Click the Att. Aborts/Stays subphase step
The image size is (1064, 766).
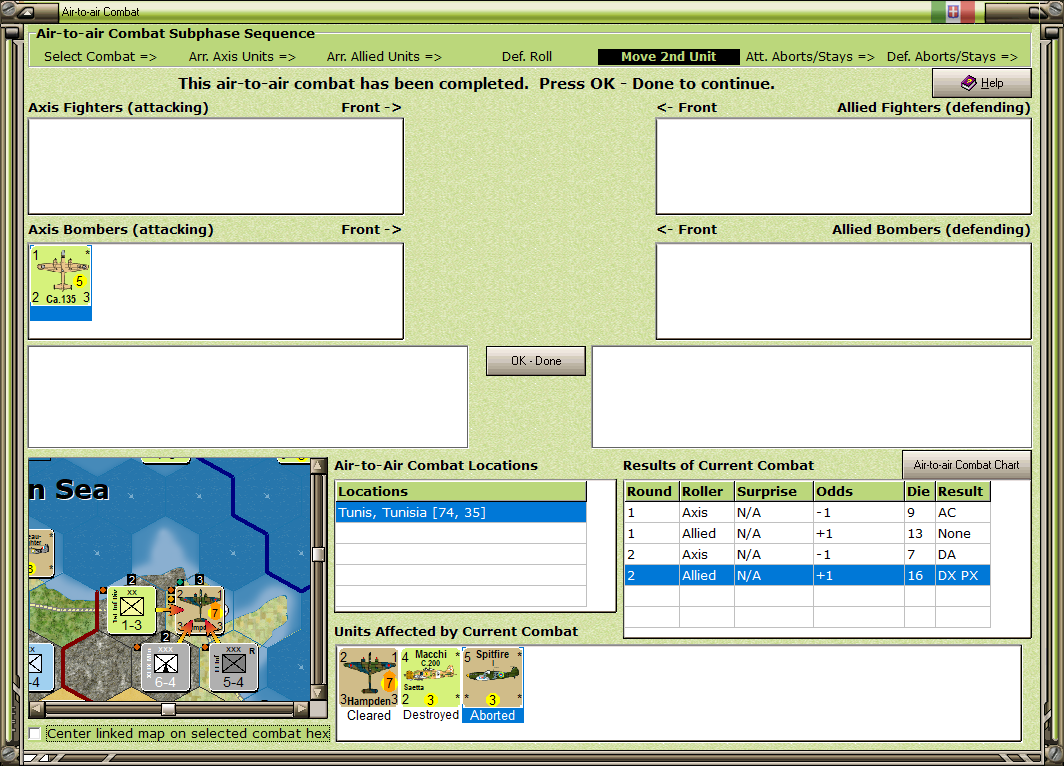point(810,57)
